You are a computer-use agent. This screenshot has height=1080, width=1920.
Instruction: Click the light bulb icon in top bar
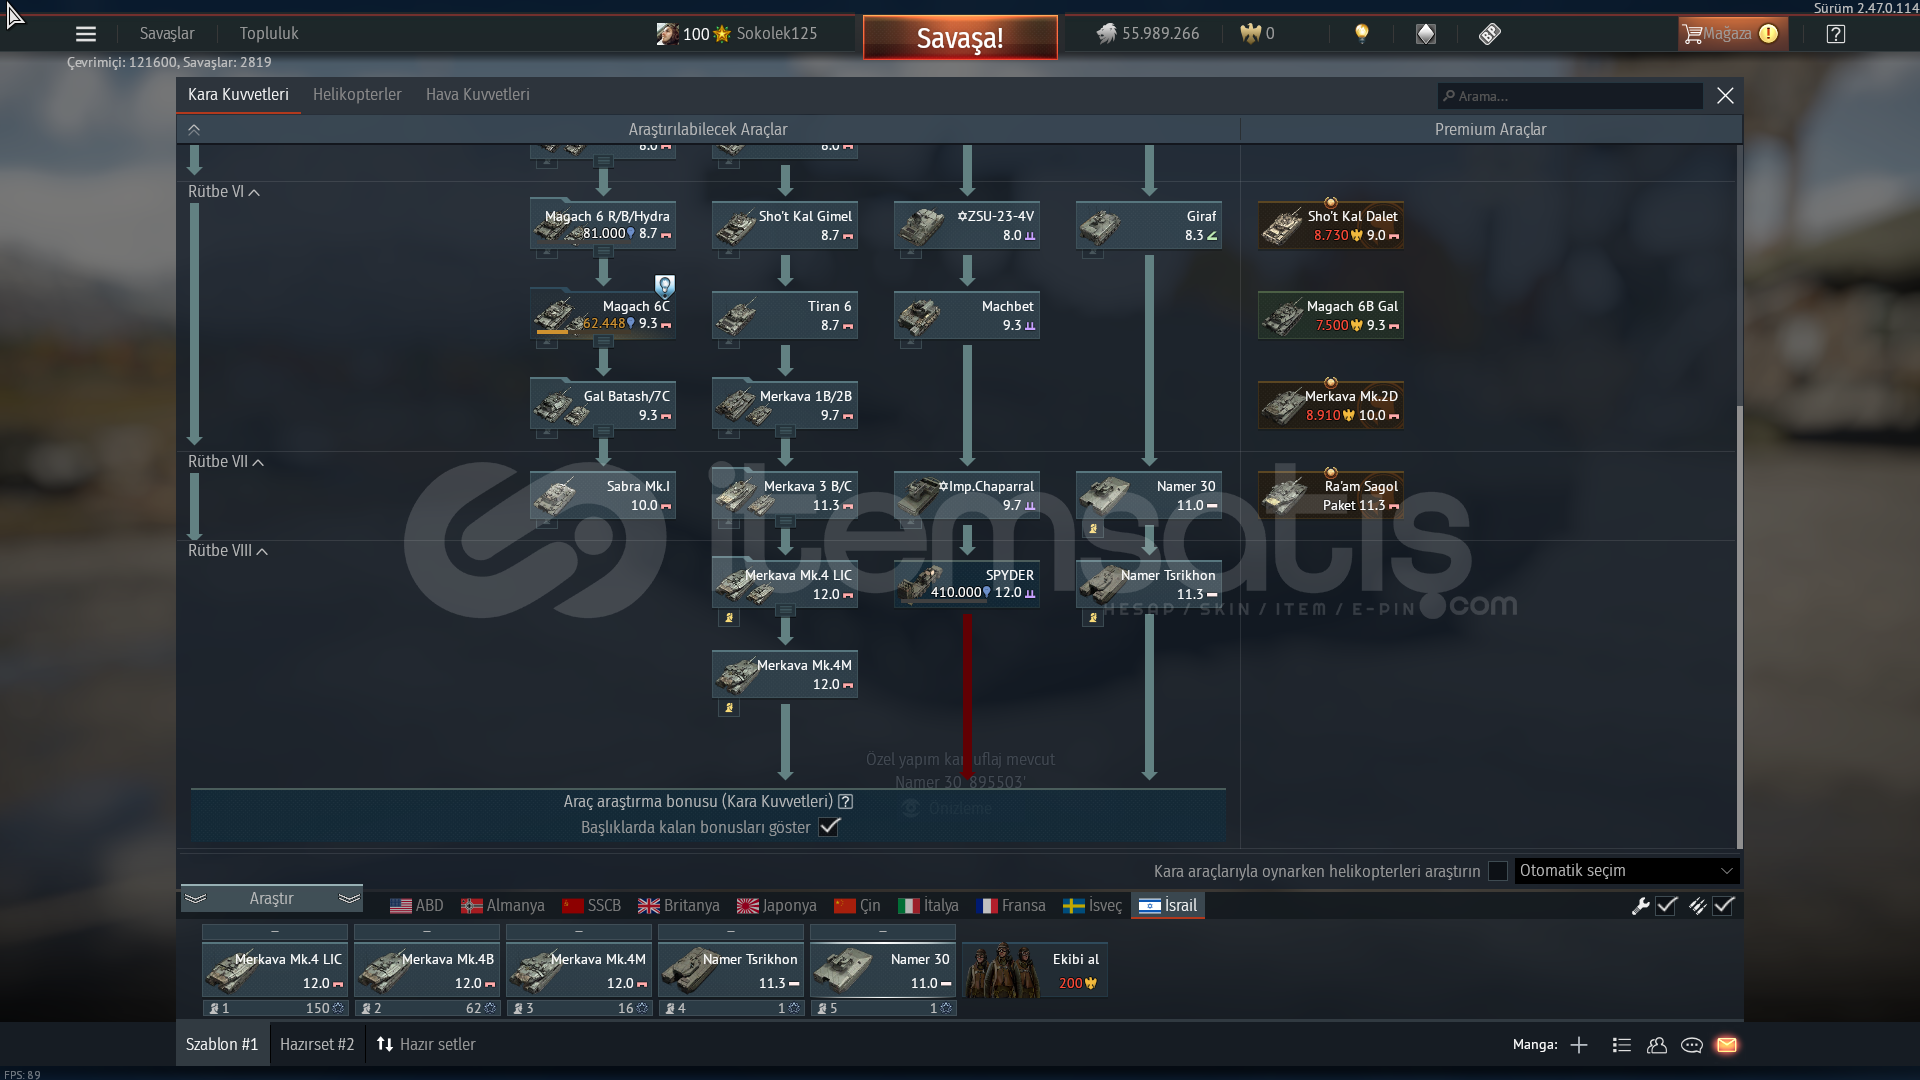click(x=1361, y=34)
